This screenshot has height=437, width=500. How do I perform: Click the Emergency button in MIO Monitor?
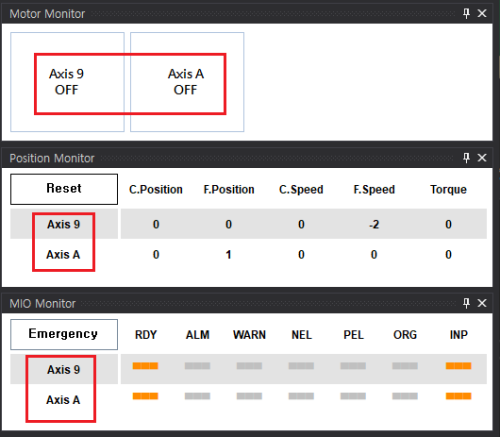64,334
